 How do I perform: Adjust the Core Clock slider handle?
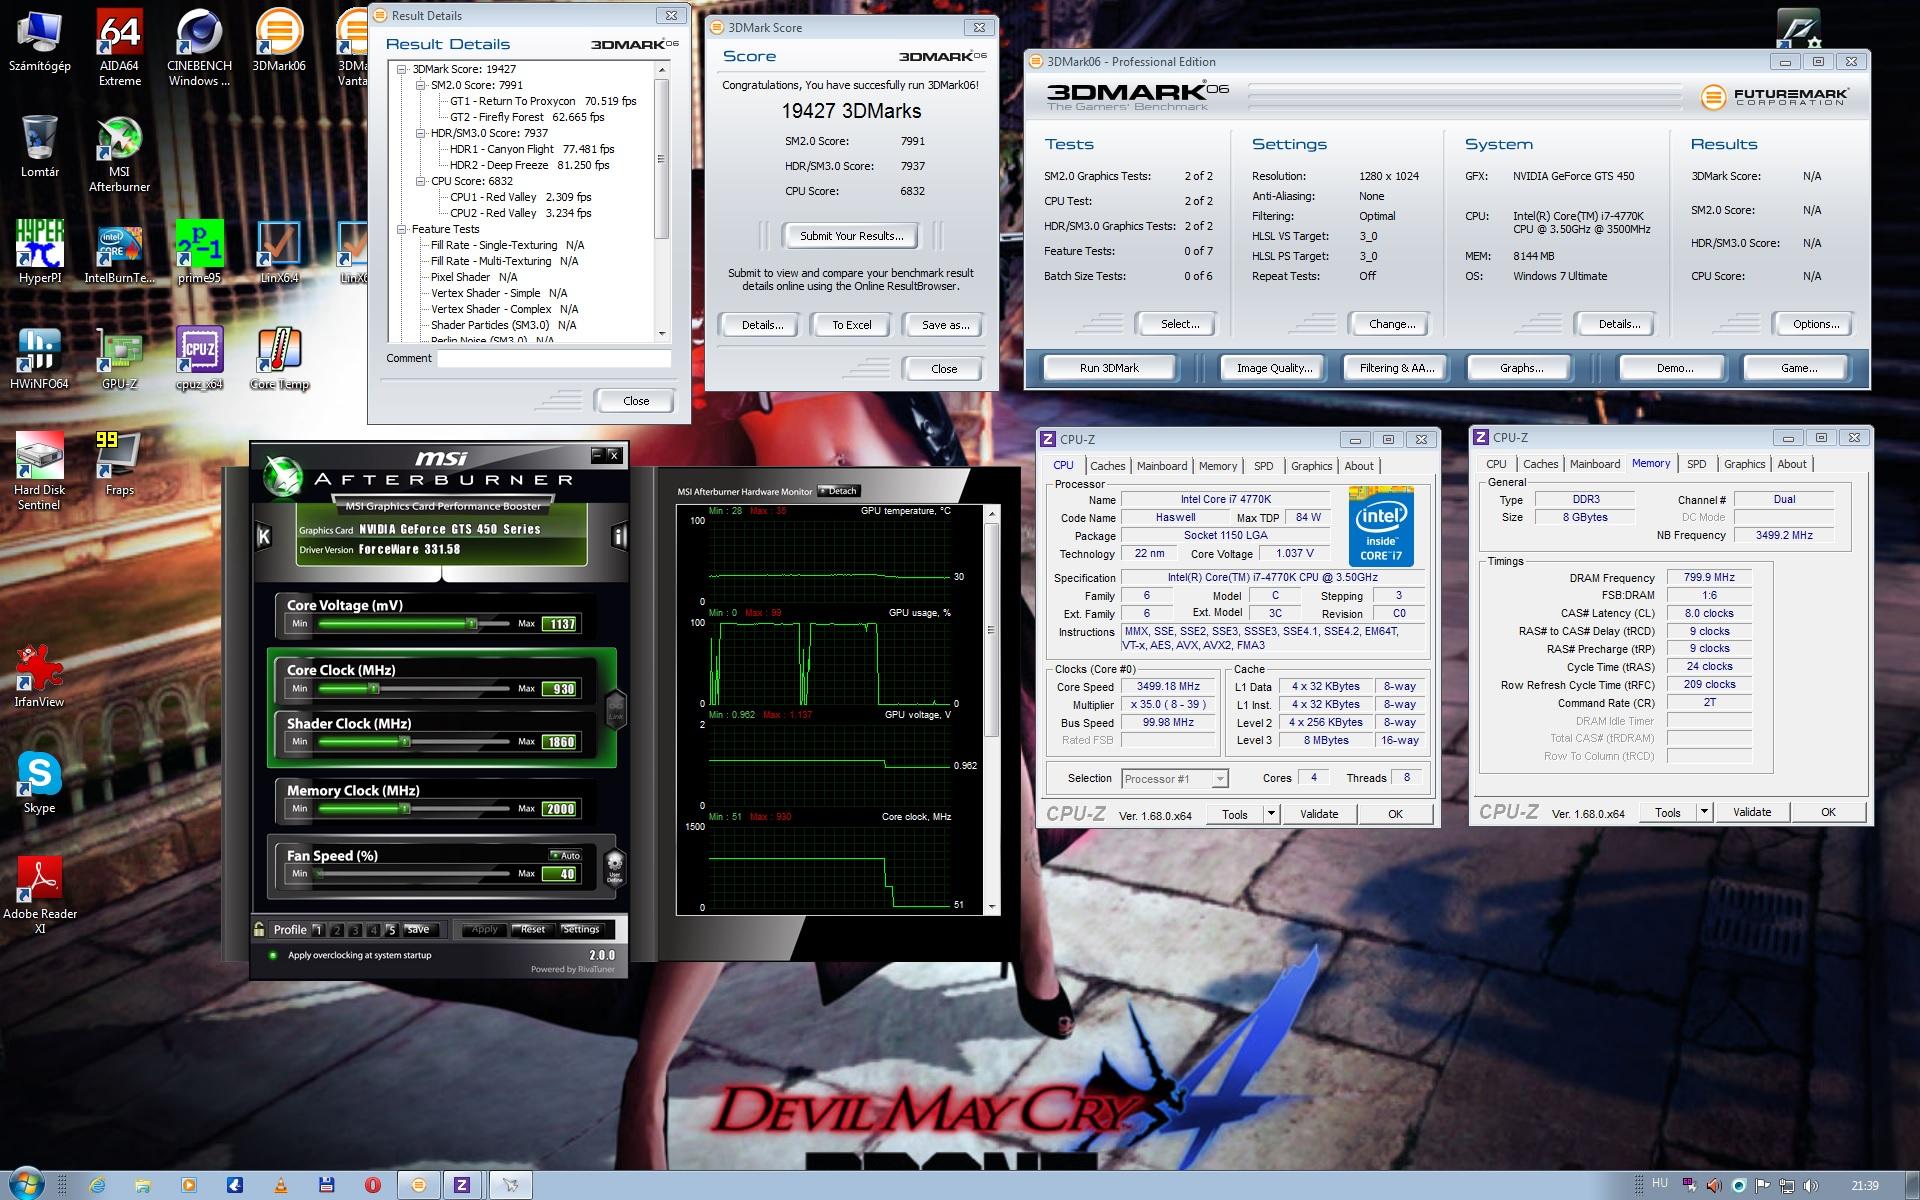[374, 688]
